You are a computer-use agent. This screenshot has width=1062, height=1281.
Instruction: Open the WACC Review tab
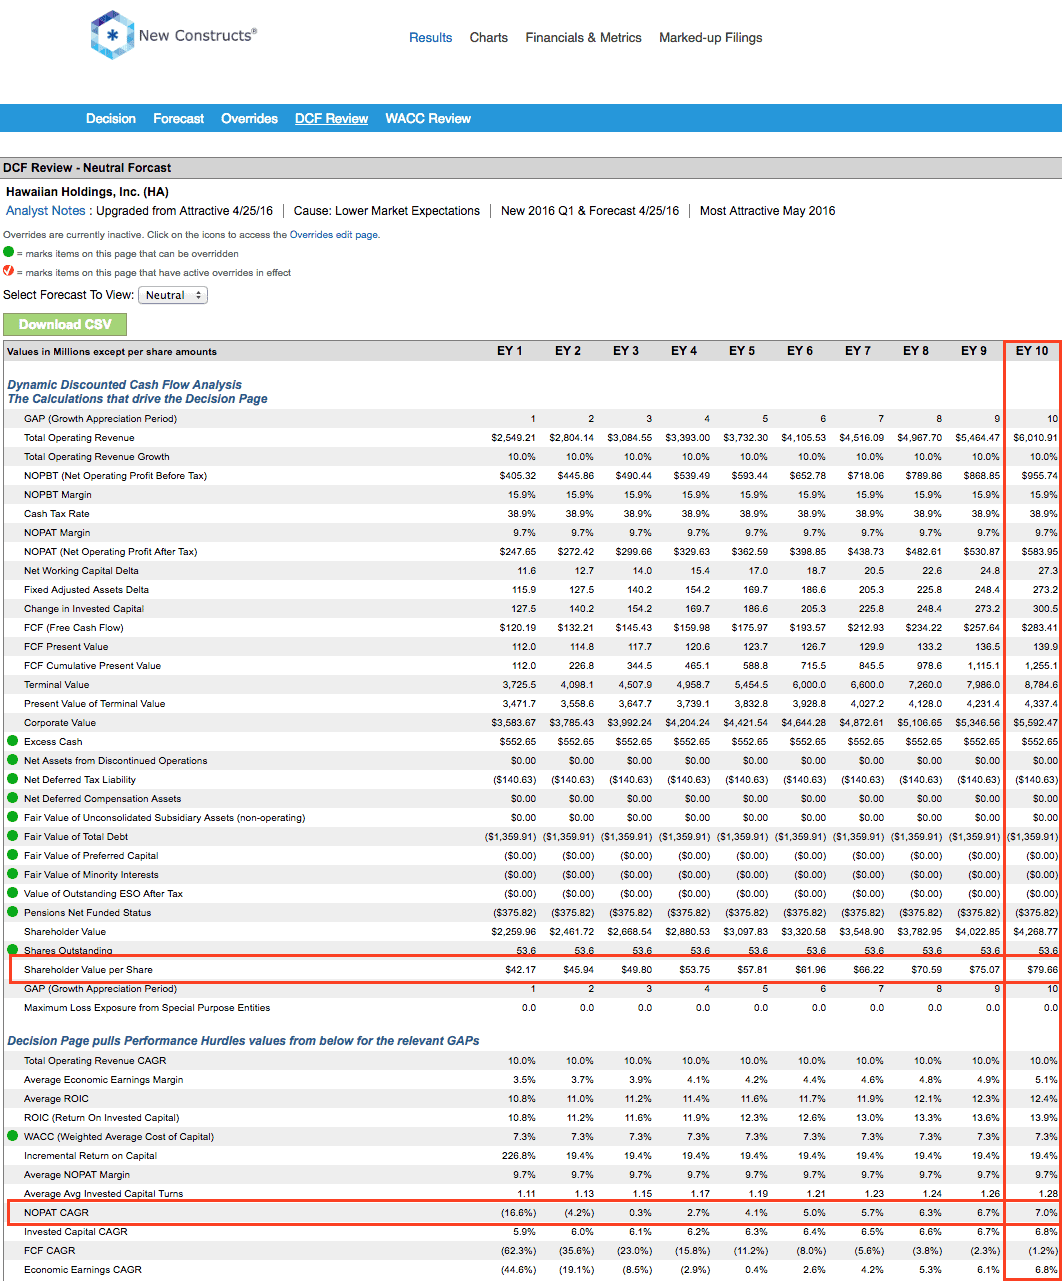pos(428,118)
